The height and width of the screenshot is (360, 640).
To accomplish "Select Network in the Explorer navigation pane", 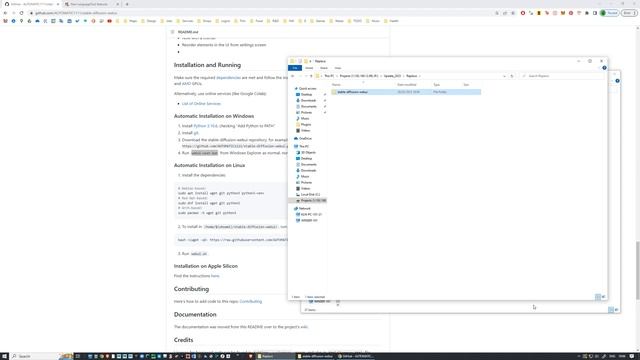I will 304,209.
